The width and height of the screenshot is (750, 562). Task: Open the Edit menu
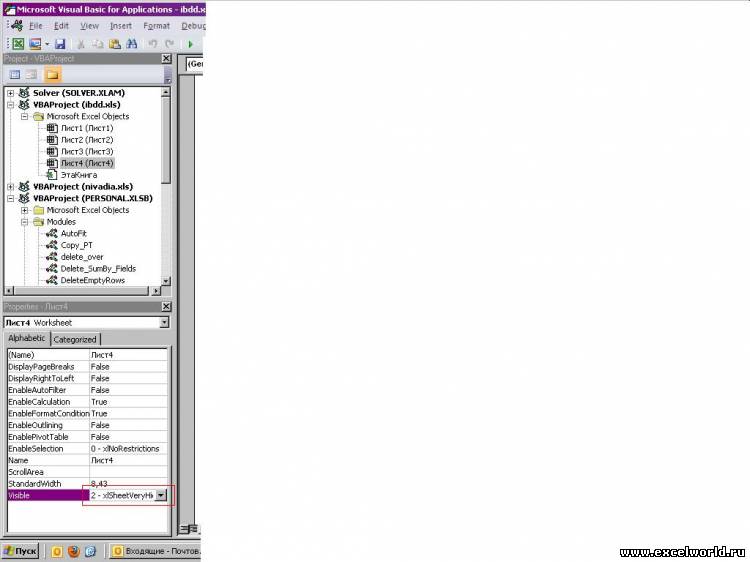pyautogui.click(x=61, y=26)
